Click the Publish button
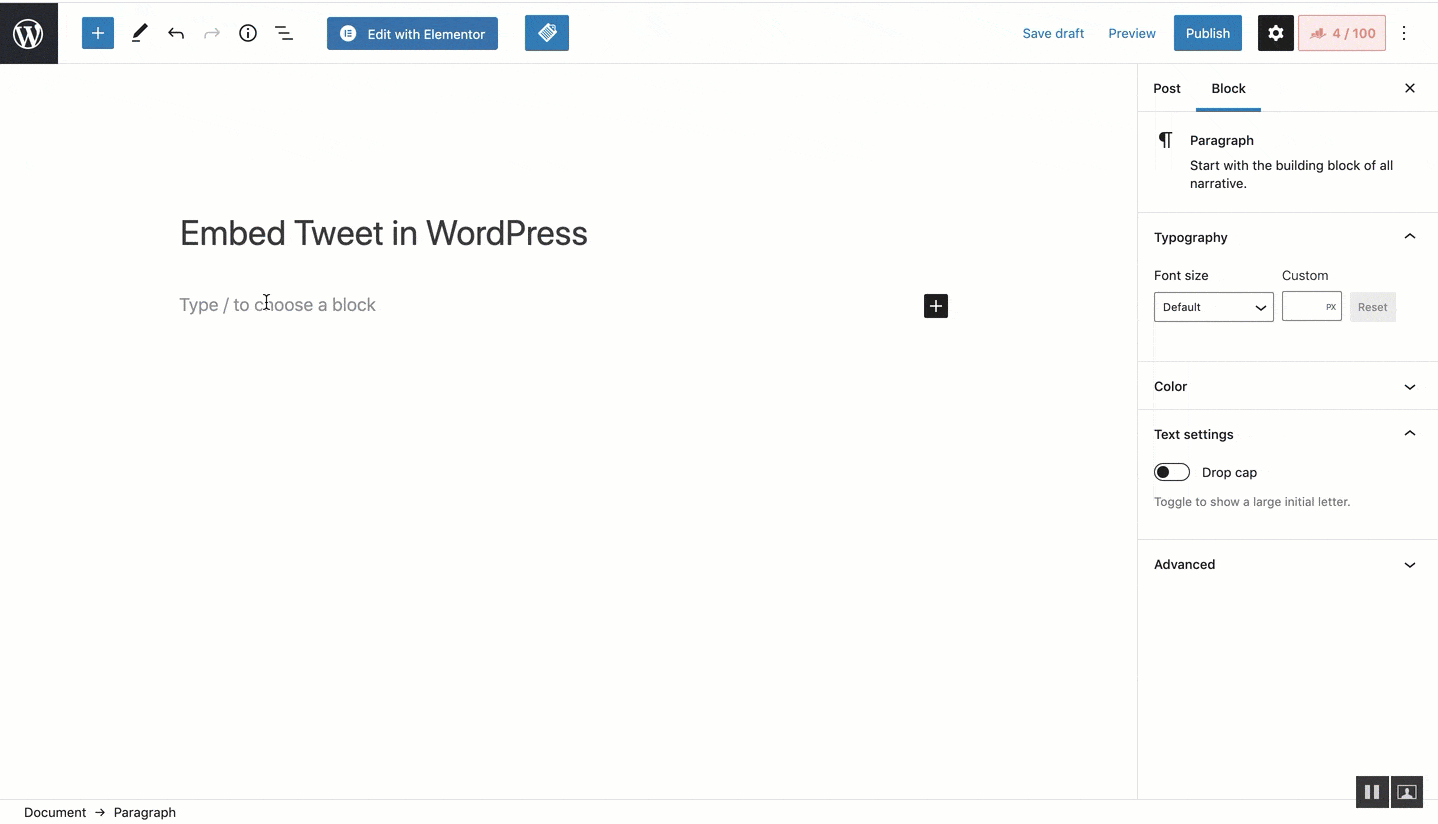This screenshot has width=1438, height=824. (1207, 33)
